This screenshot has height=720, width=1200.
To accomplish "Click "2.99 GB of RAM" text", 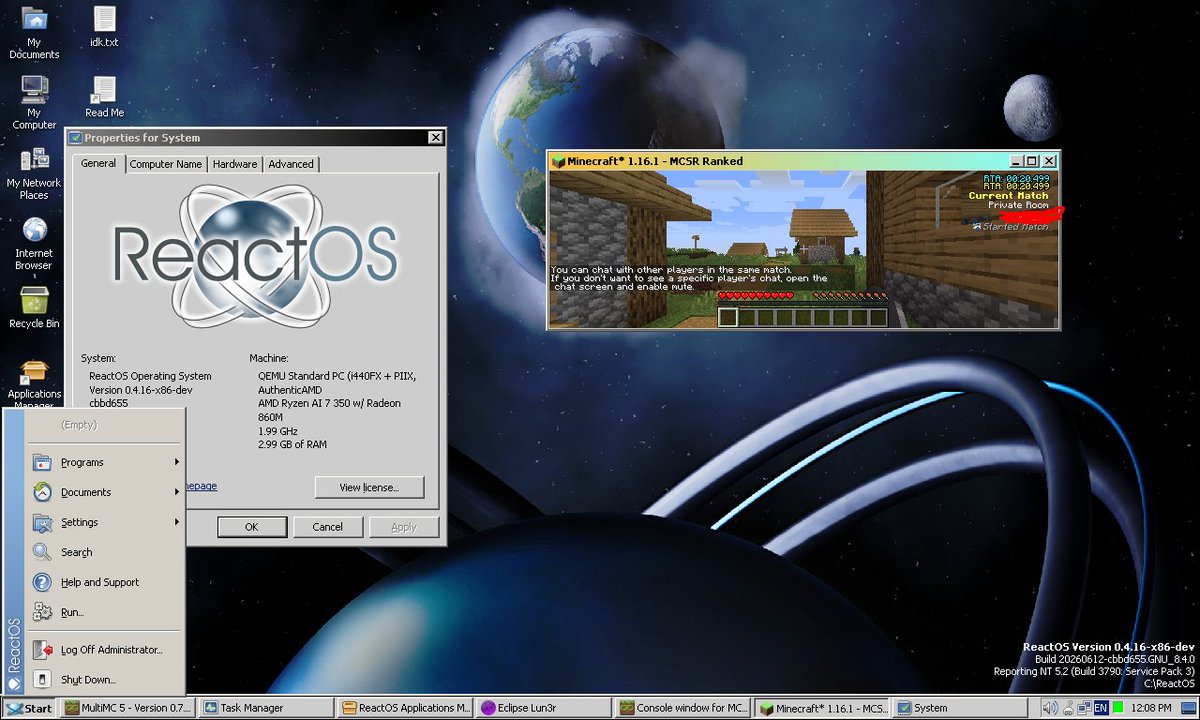I will tap(292, 444).
